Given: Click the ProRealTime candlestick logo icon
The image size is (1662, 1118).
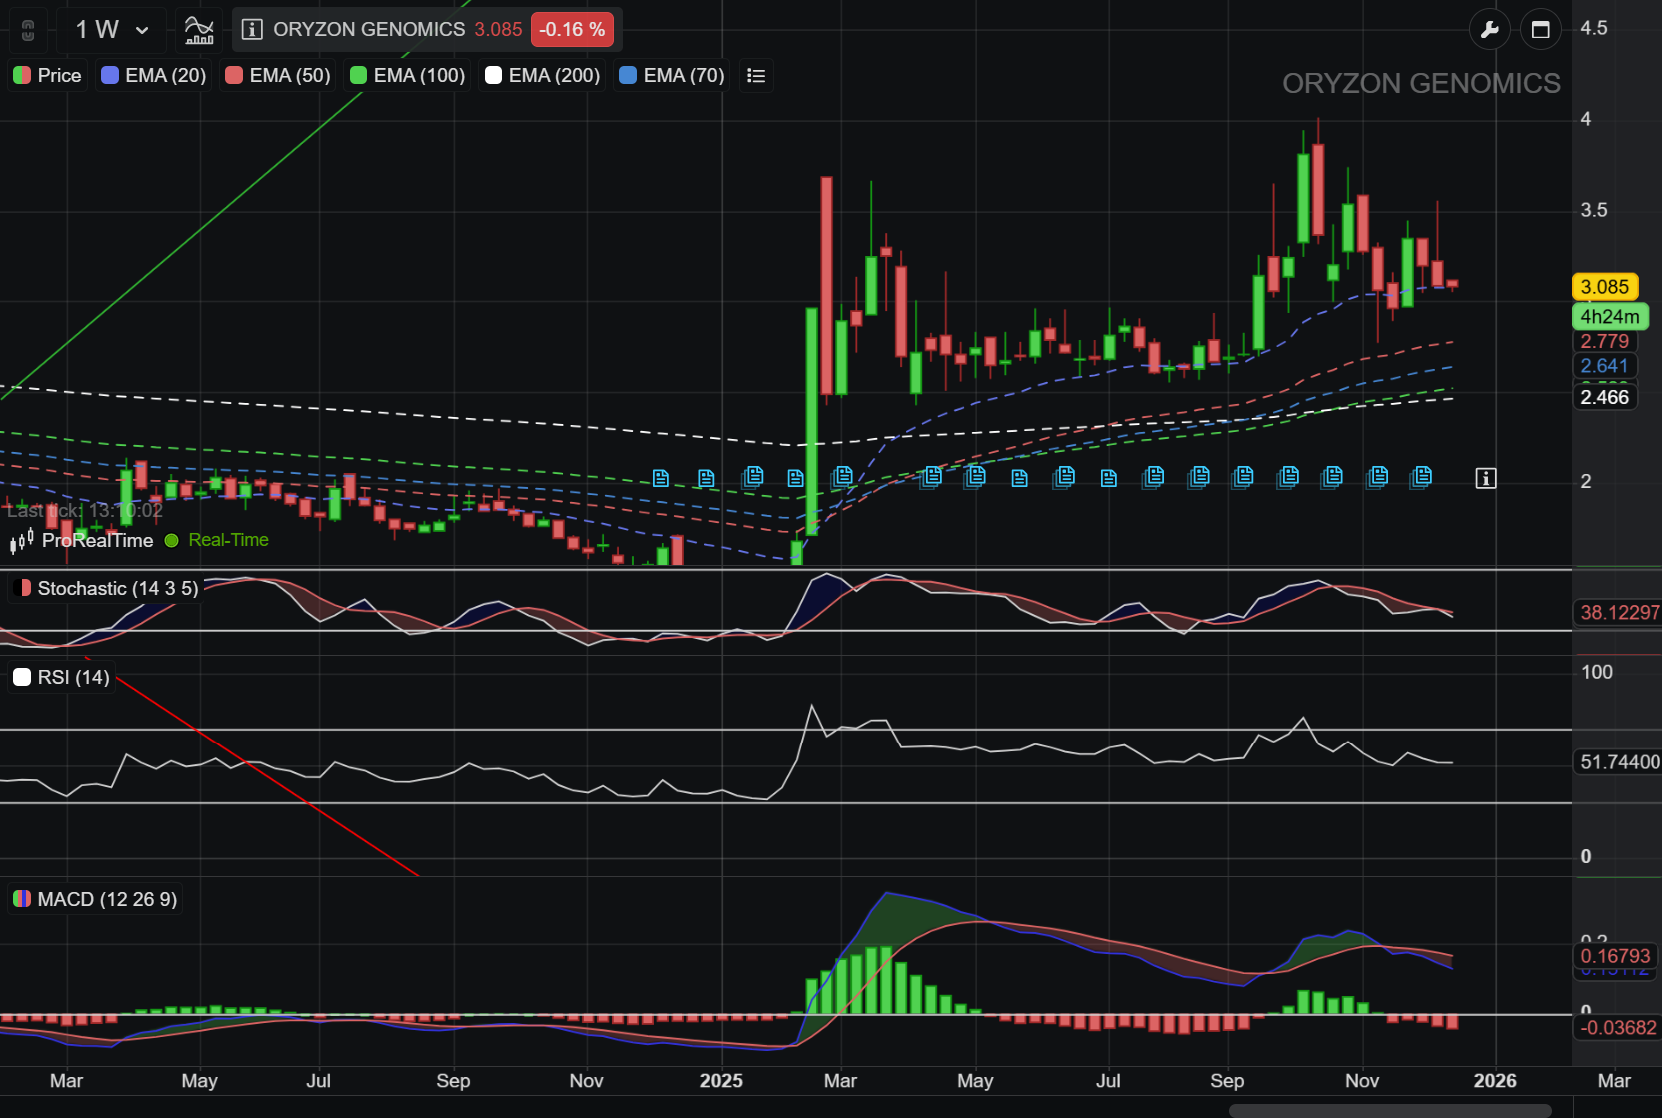Looking at the screenshot, I should point(22,541).
